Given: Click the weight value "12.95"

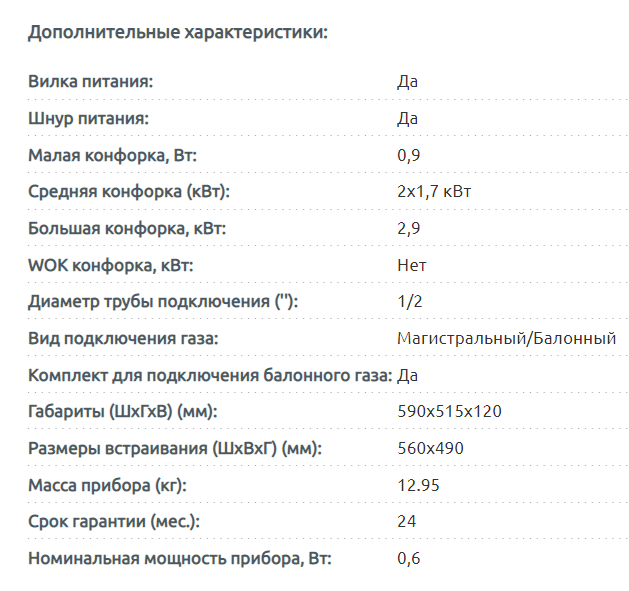Looking at the screenshot, I should tap(419, 485).
